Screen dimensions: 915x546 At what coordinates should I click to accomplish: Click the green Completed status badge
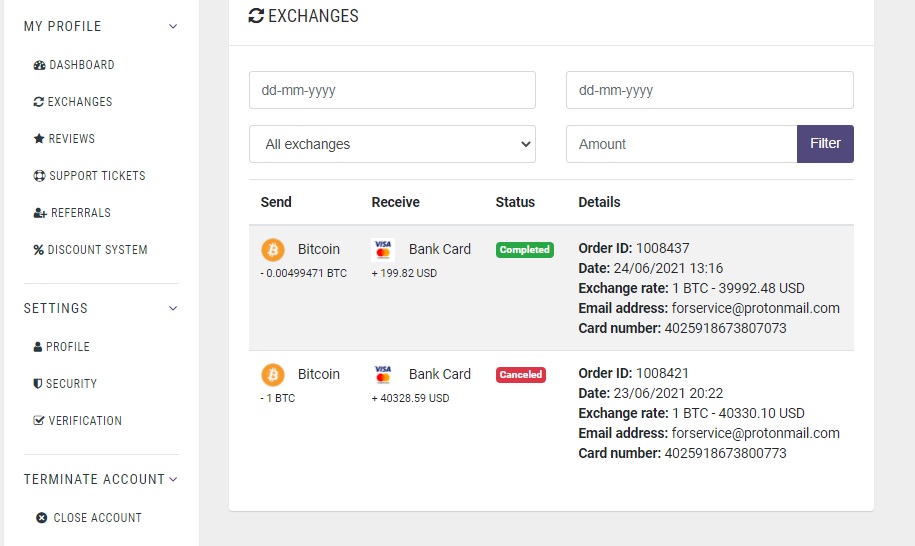coord(524,250)
